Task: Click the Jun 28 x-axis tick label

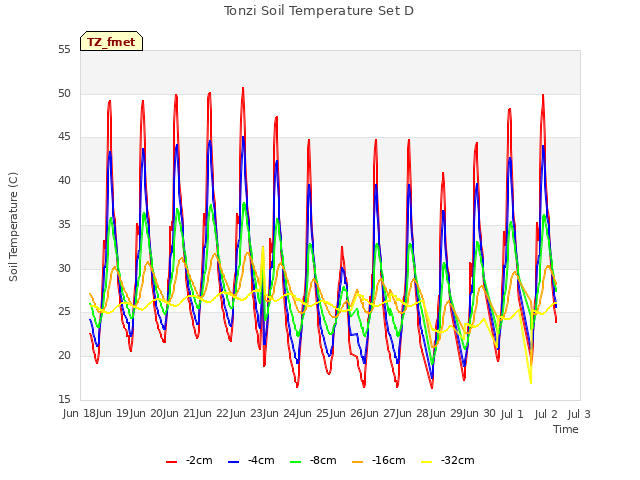Action: tap(414, 414)
